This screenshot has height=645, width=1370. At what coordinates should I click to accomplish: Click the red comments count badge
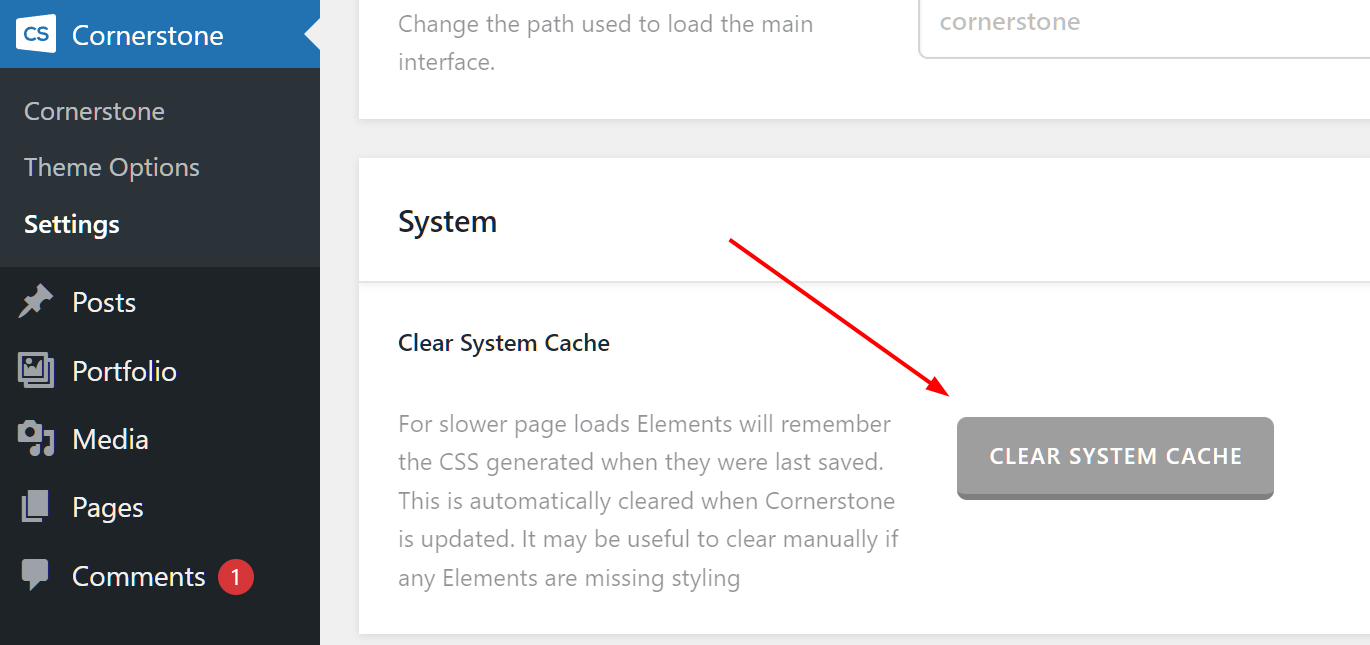pyautogui.click(x=236, y=577)
